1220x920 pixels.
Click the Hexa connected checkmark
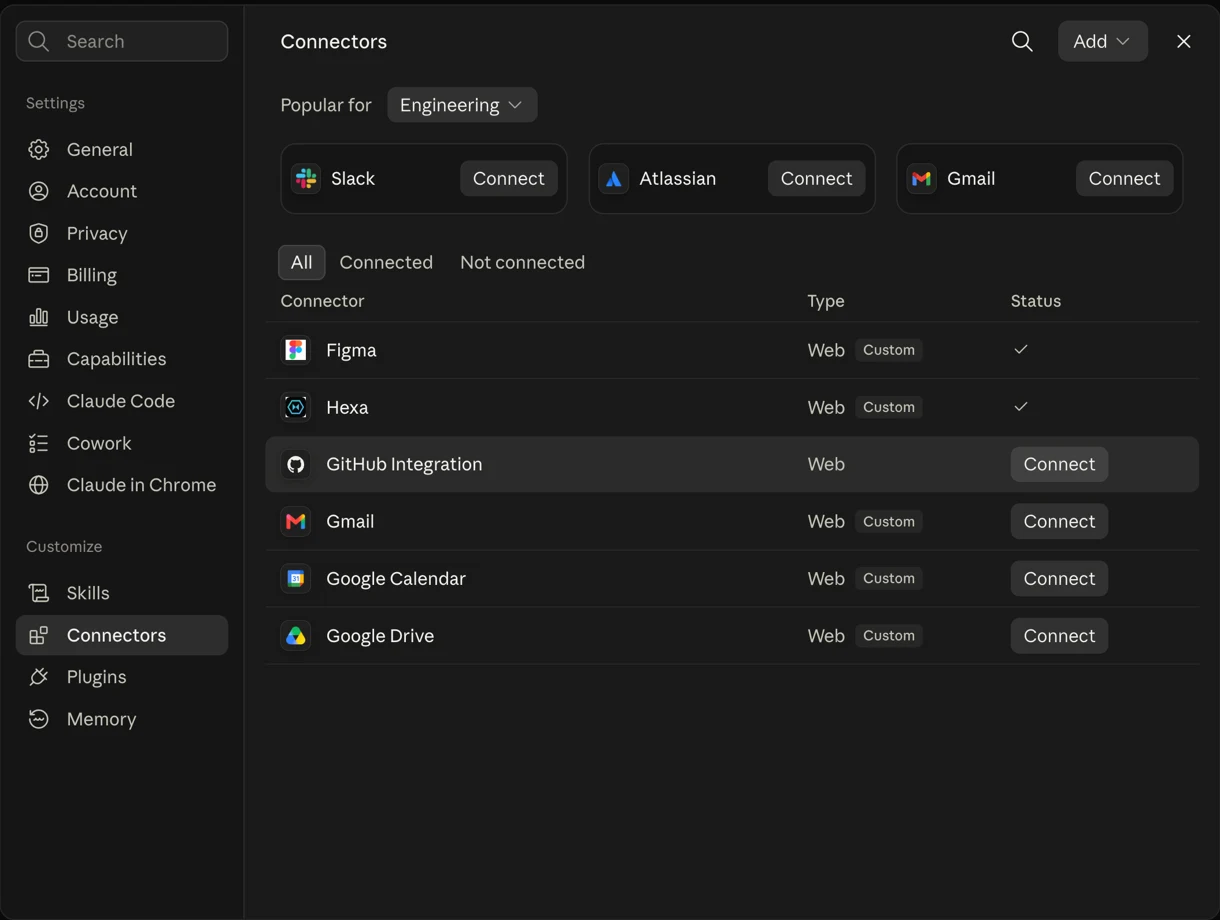coord(1021,406)
